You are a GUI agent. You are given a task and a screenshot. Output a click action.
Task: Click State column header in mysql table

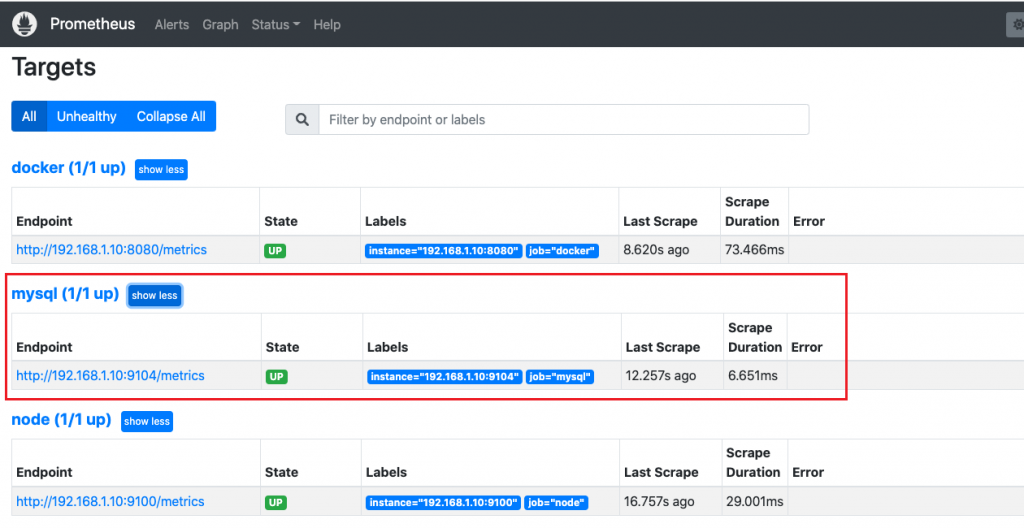coord(282,348)
